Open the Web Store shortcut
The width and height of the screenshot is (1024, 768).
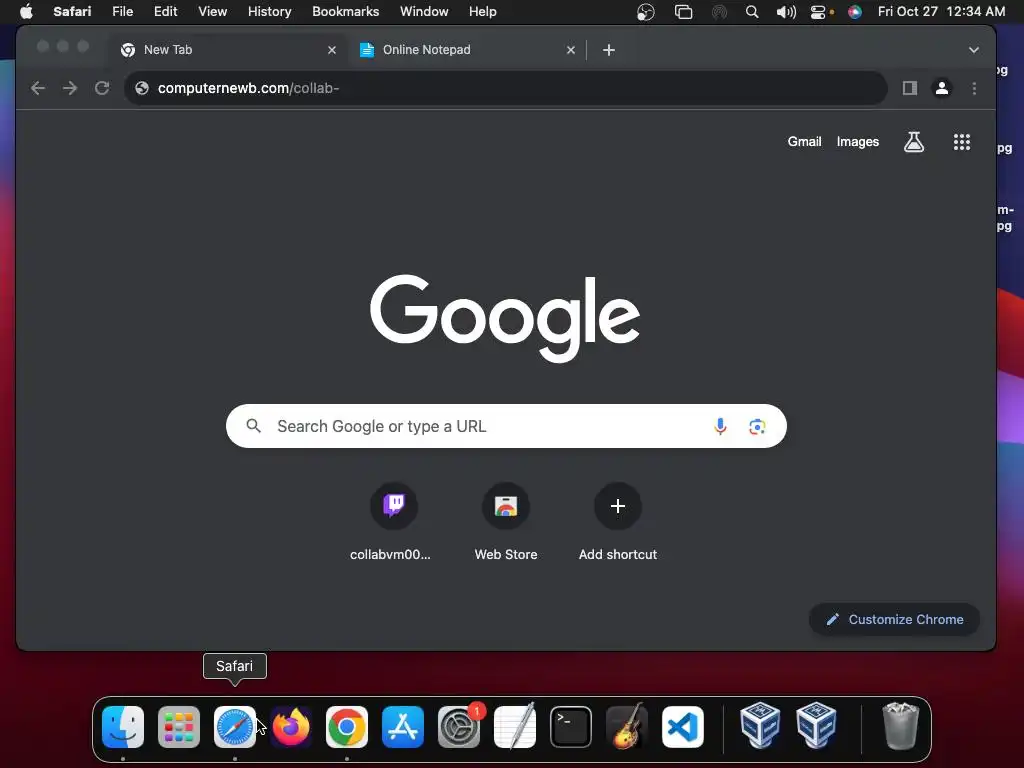coord(506,521)
